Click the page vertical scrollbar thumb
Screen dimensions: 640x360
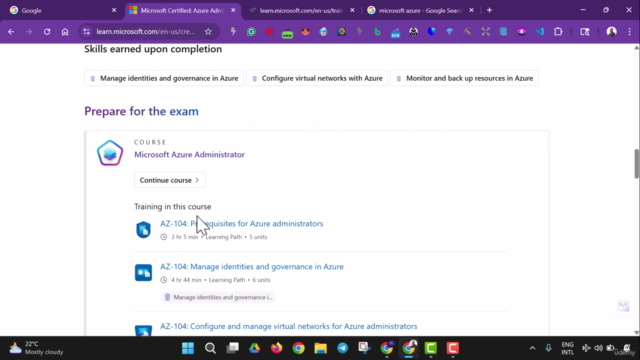636,164
